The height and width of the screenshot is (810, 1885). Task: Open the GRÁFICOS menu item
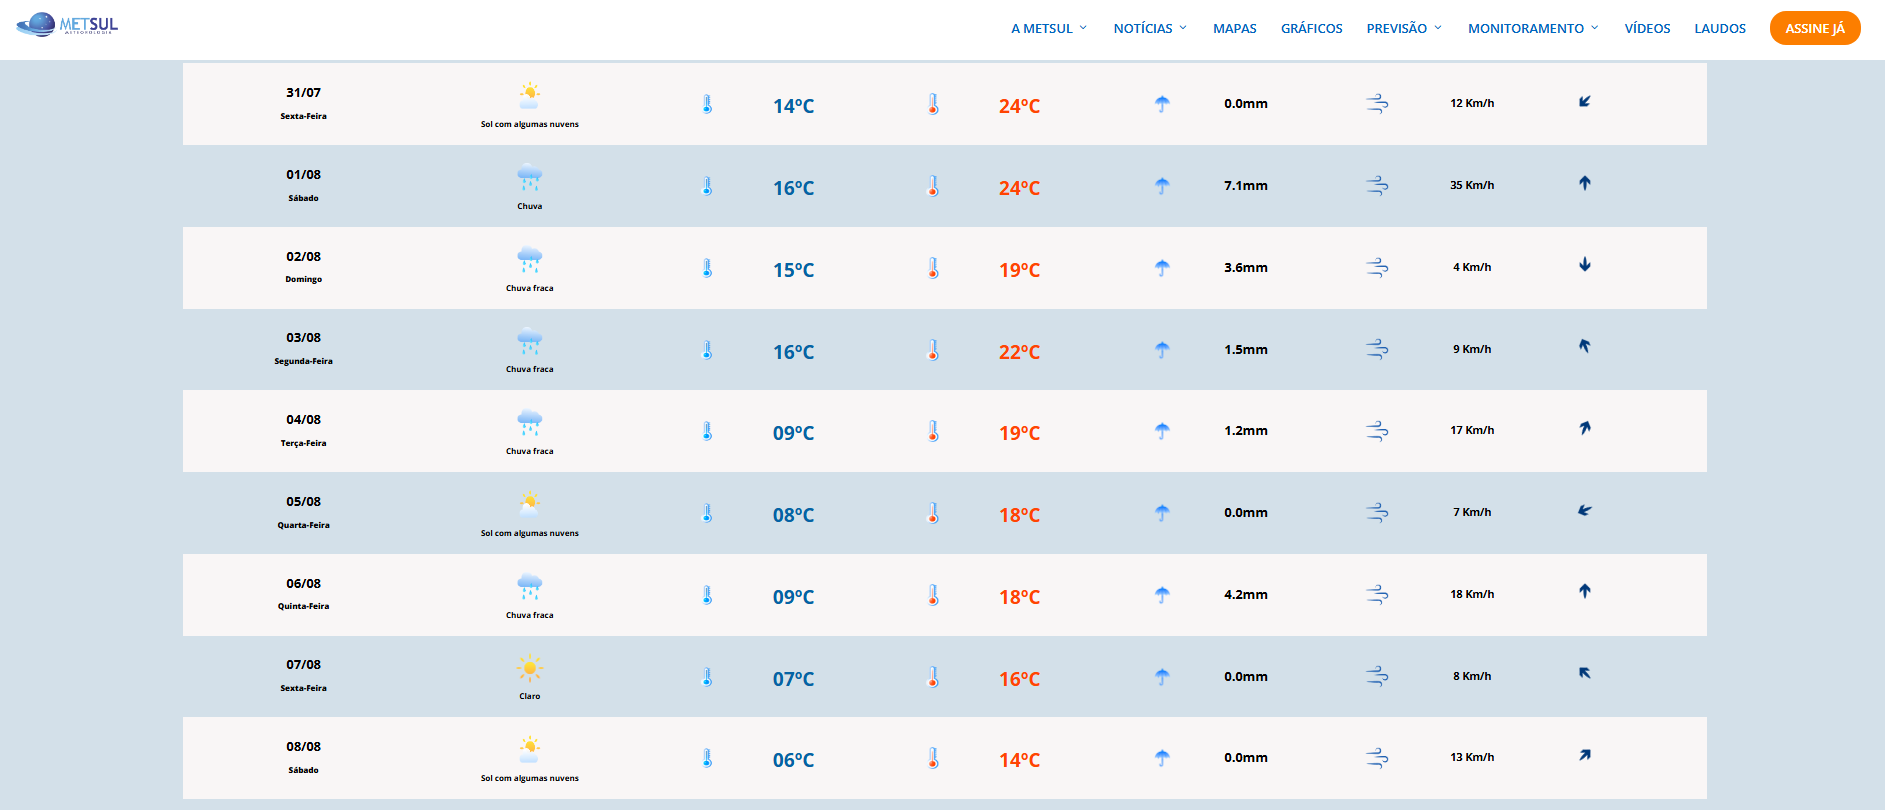(x=1311, y=28)
